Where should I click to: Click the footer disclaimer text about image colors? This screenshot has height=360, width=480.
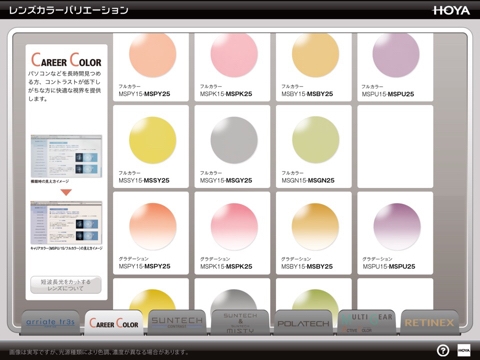click(99, 352)
